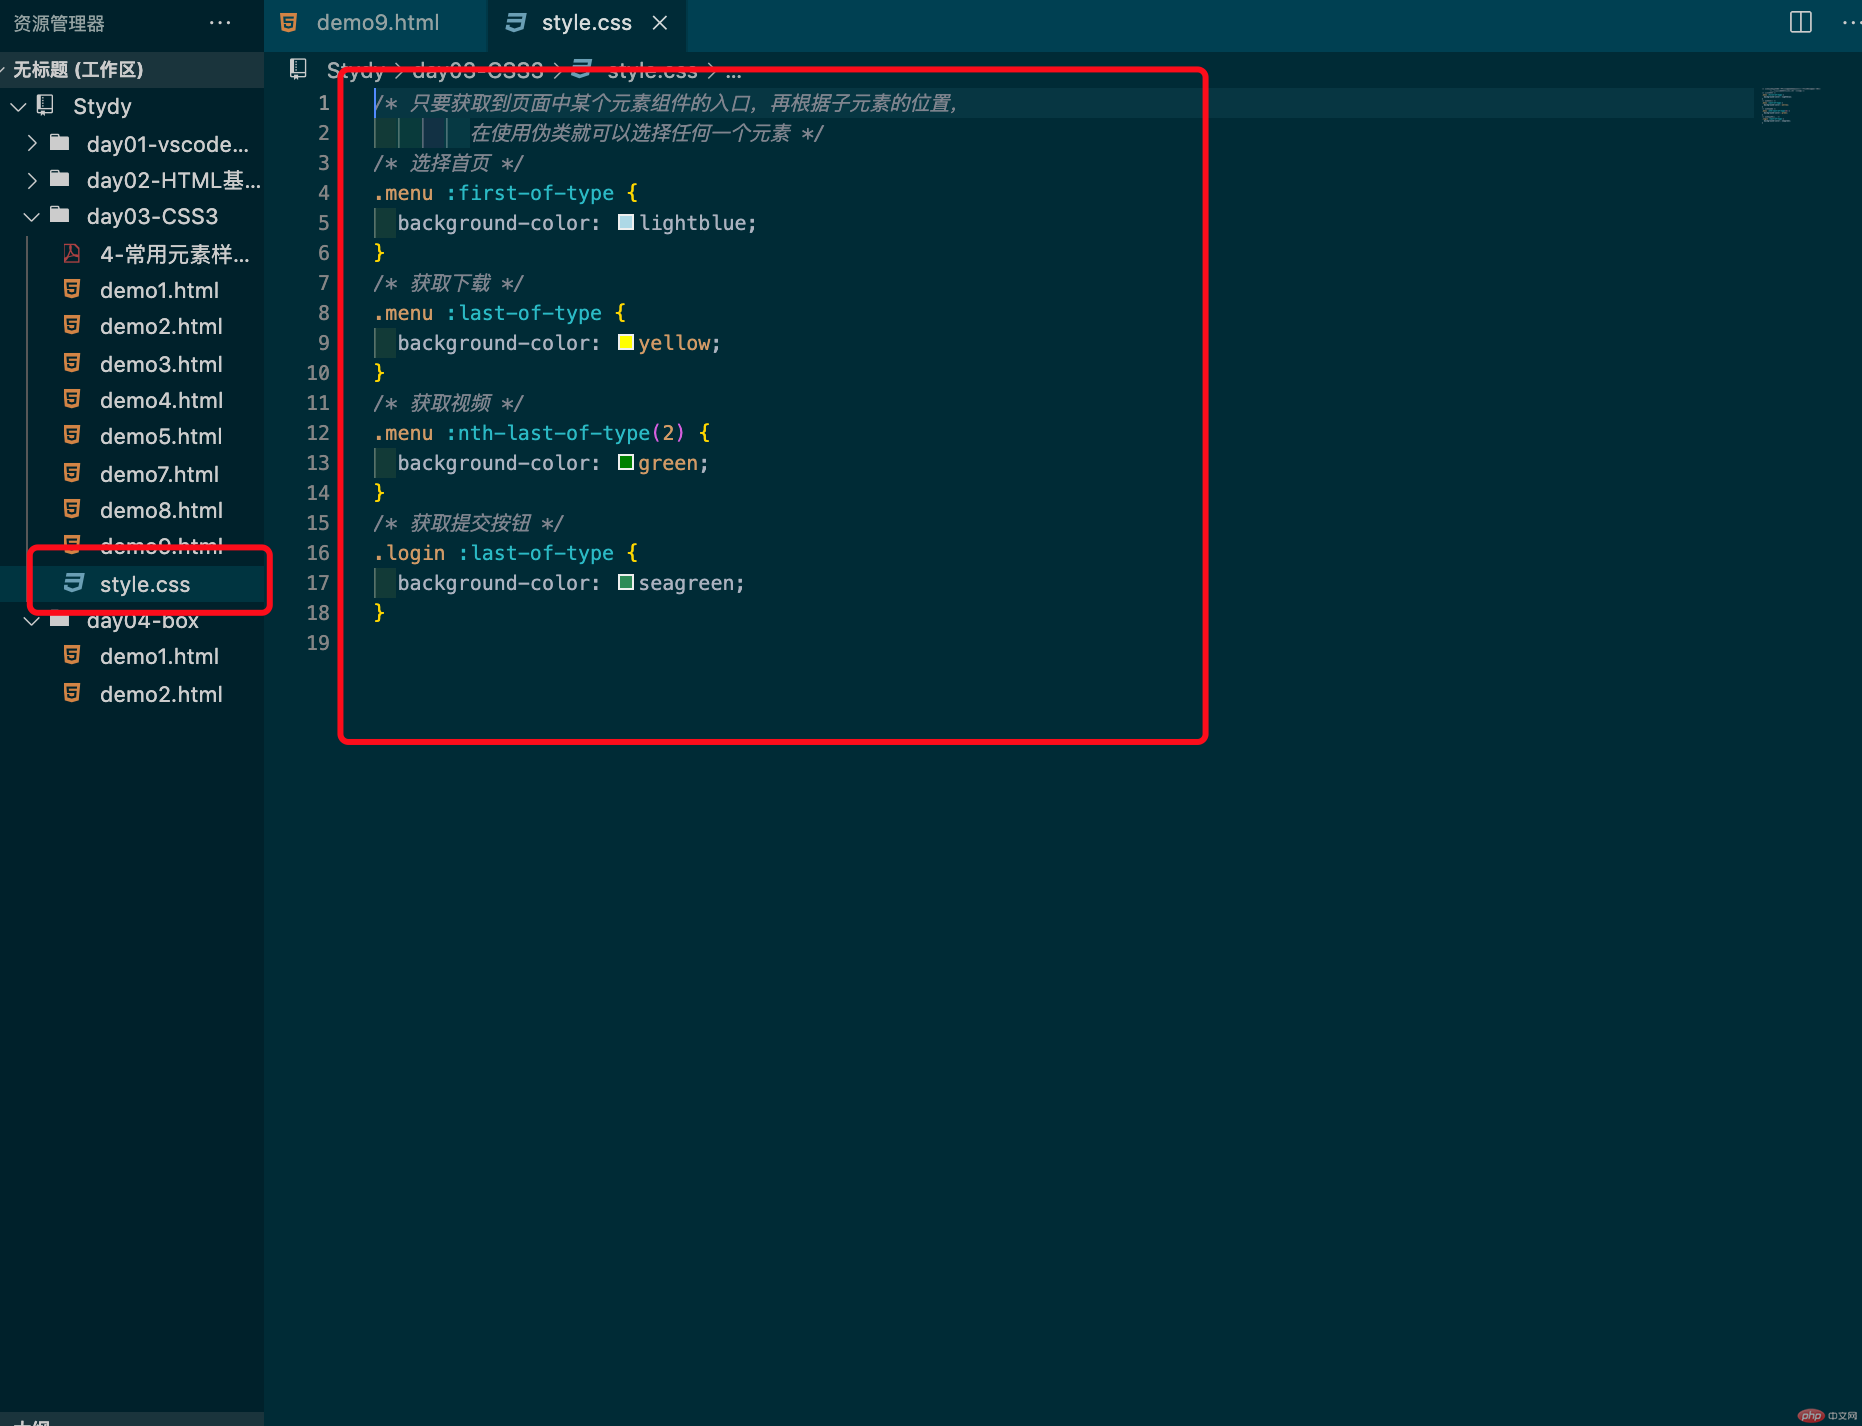1862x1426 pixels.
Task: Click the :nth-last-of-type(2) selector text
Action: tap(566, 433)
